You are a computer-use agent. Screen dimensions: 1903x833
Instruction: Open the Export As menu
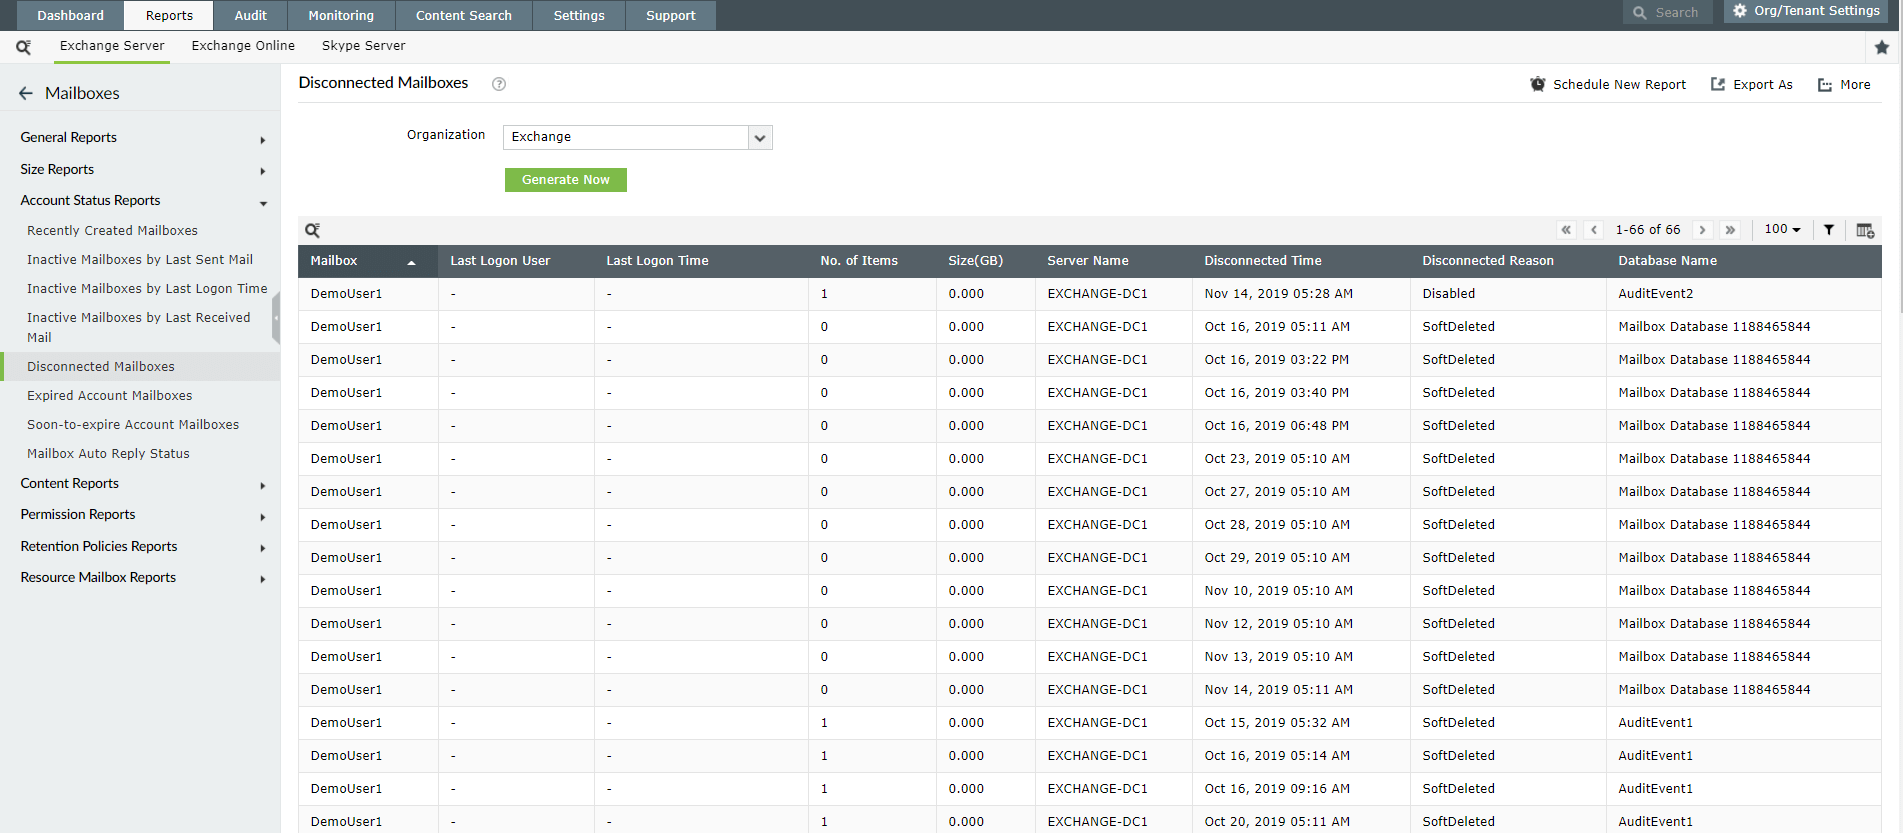[x=1752, y=85]
